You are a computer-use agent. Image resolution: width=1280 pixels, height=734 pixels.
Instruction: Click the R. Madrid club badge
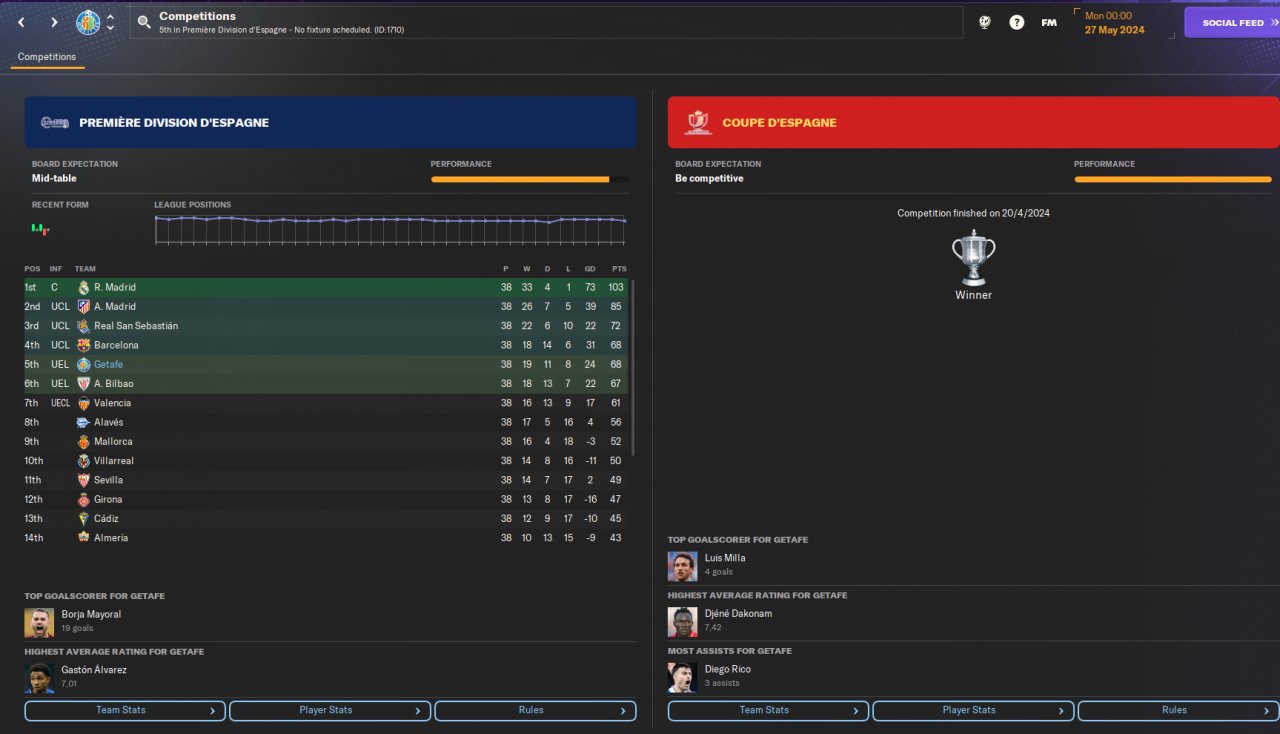[84, 288]
